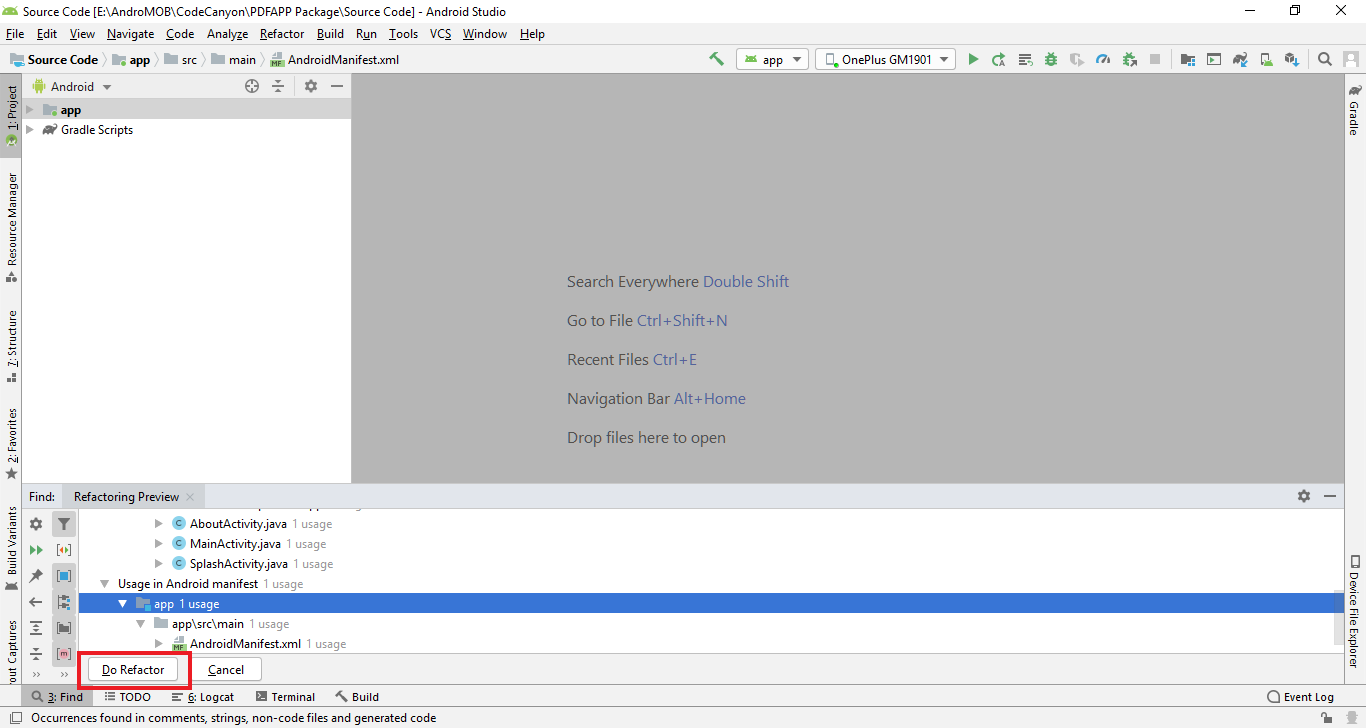Pin the Refactoring Preview tab
The height and width of the screenshot is (728, 1366).
click(36, 576)
